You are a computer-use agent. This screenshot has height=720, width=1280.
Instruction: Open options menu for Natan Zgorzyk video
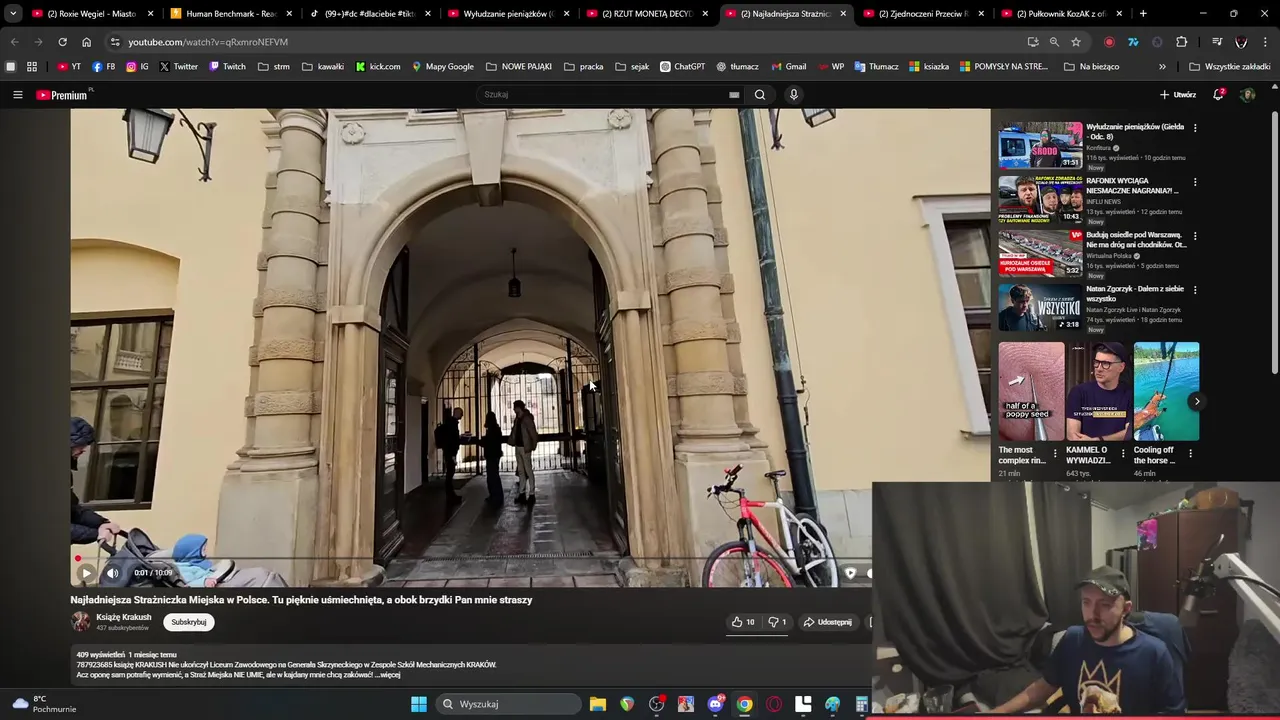point(1195,290)
